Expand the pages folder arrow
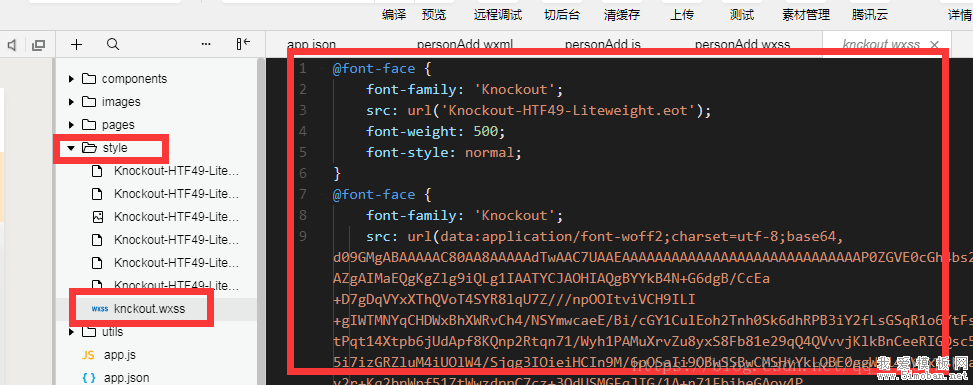Screen dimensions: 973x385 coord(71,125)
